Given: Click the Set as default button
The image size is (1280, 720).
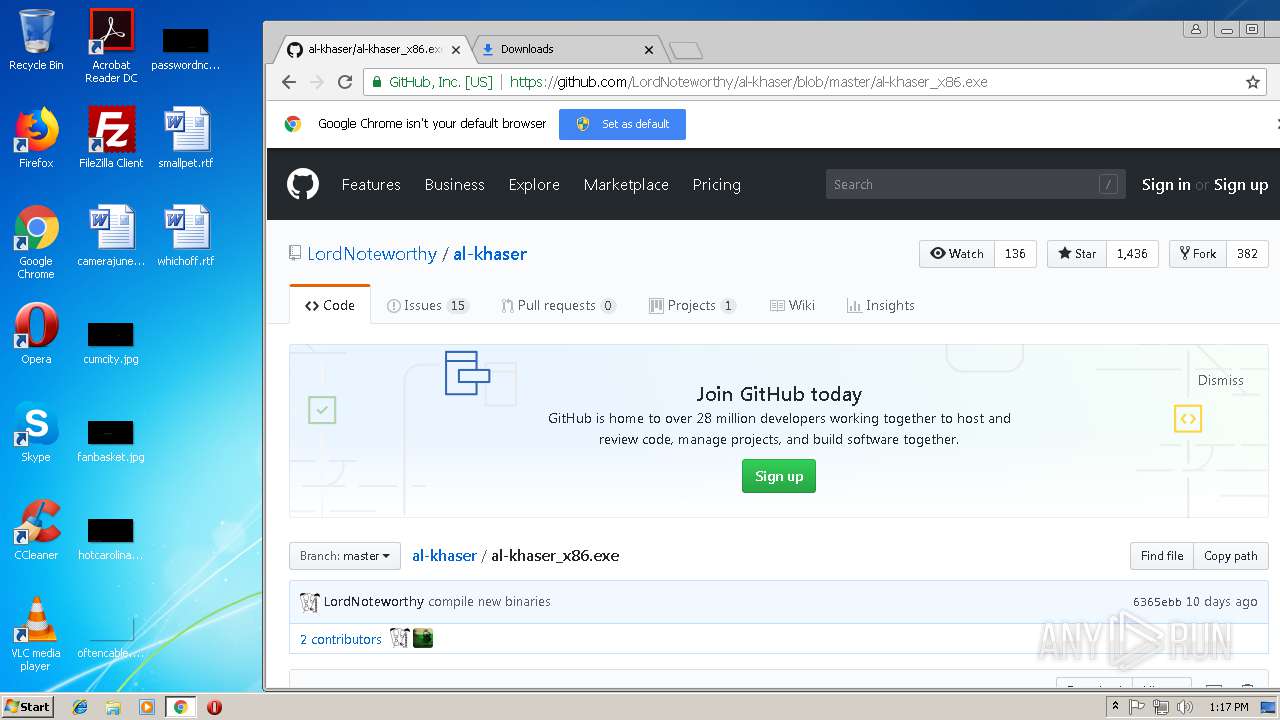Looking at the screenshot, I should [x=622, y=124].
